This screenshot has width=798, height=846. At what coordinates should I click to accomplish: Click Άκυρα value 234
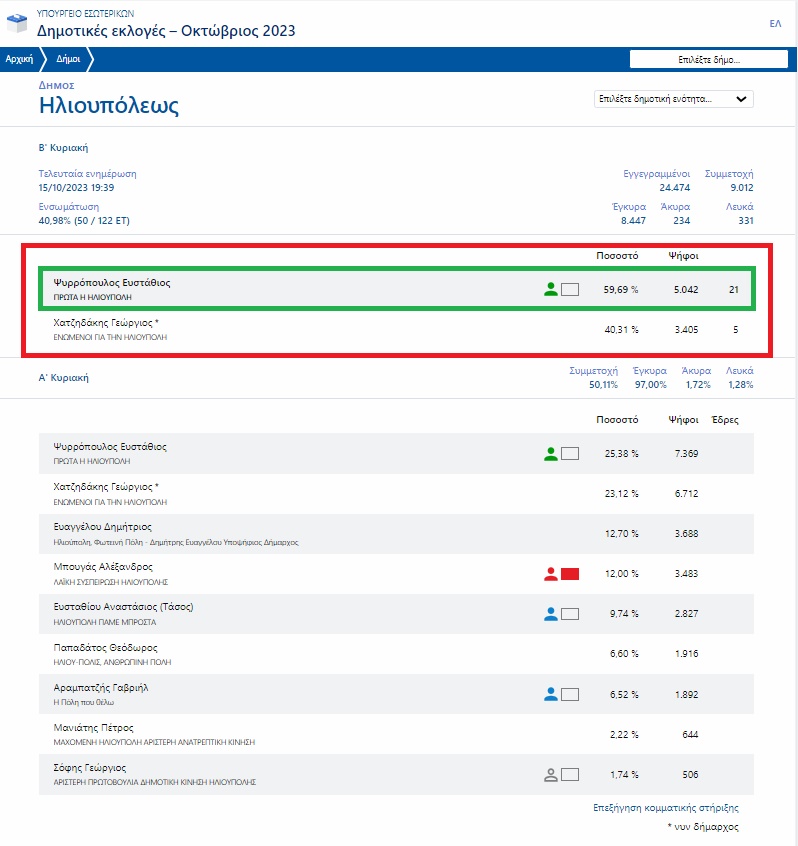coord(681,221)
